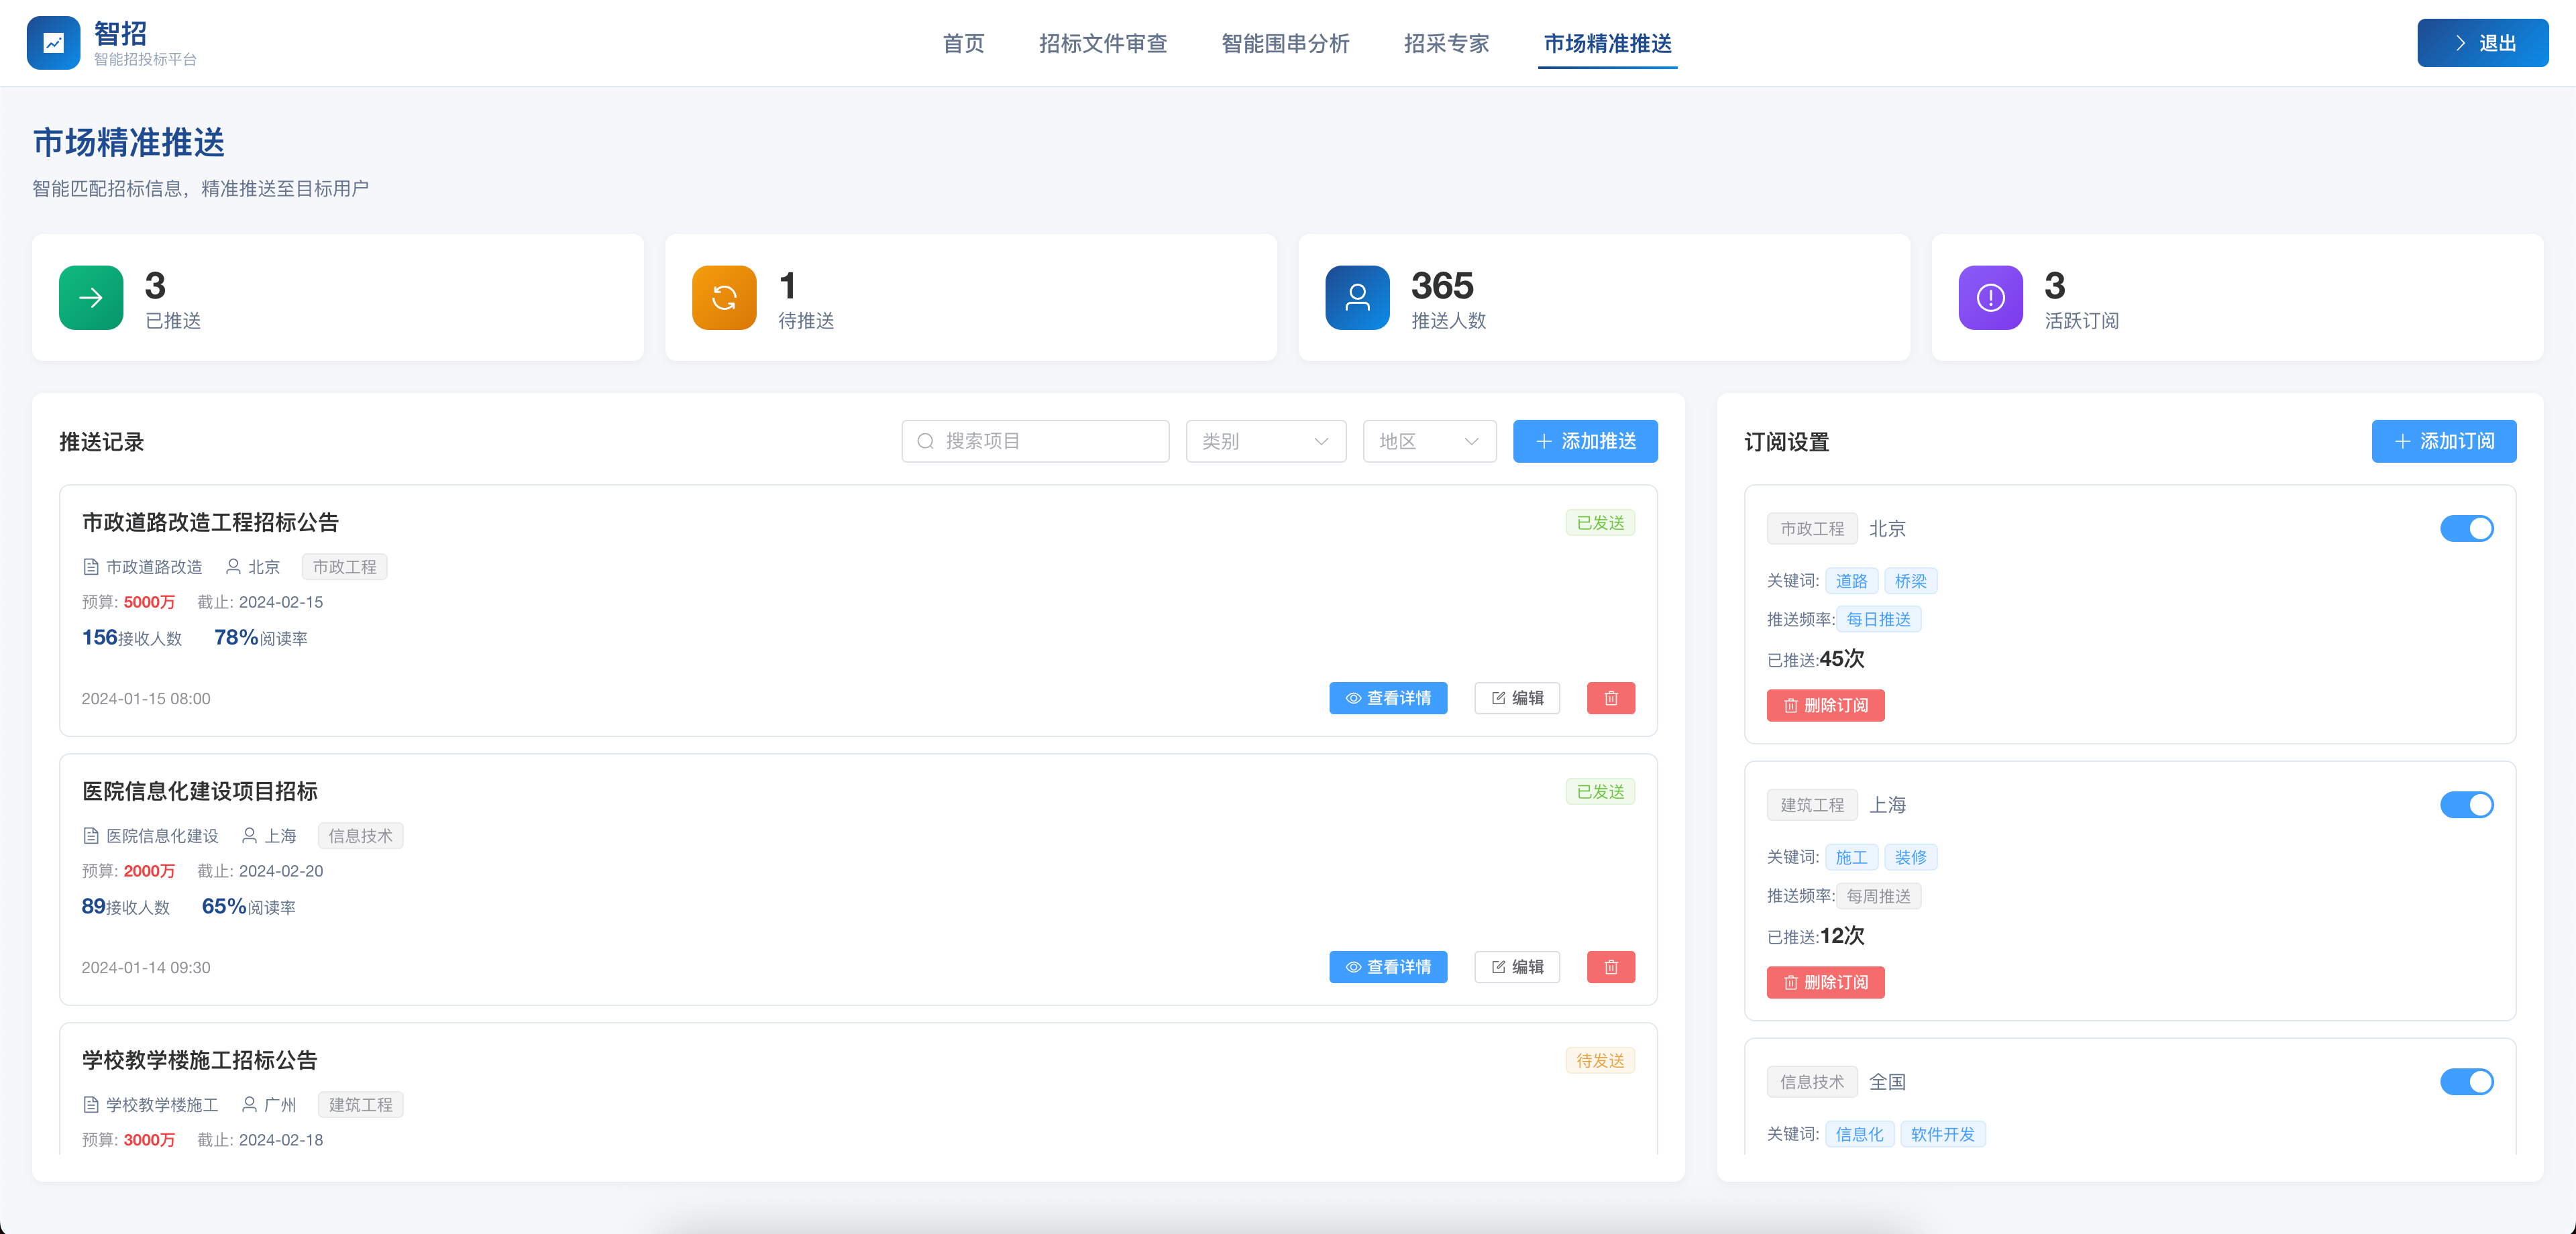Click the search magnifier icon

click(925, 441)
